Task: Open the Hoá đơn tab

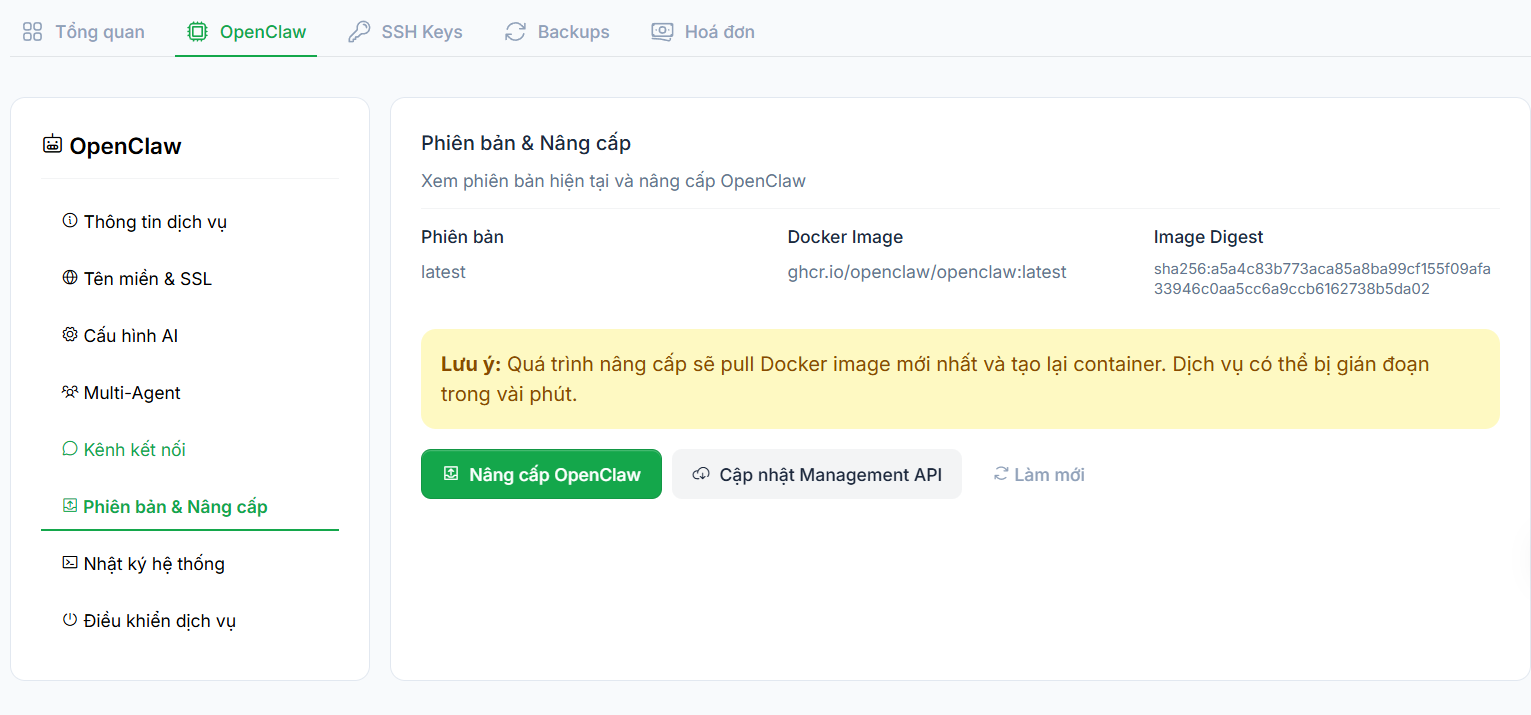Action: click(719, 32)
